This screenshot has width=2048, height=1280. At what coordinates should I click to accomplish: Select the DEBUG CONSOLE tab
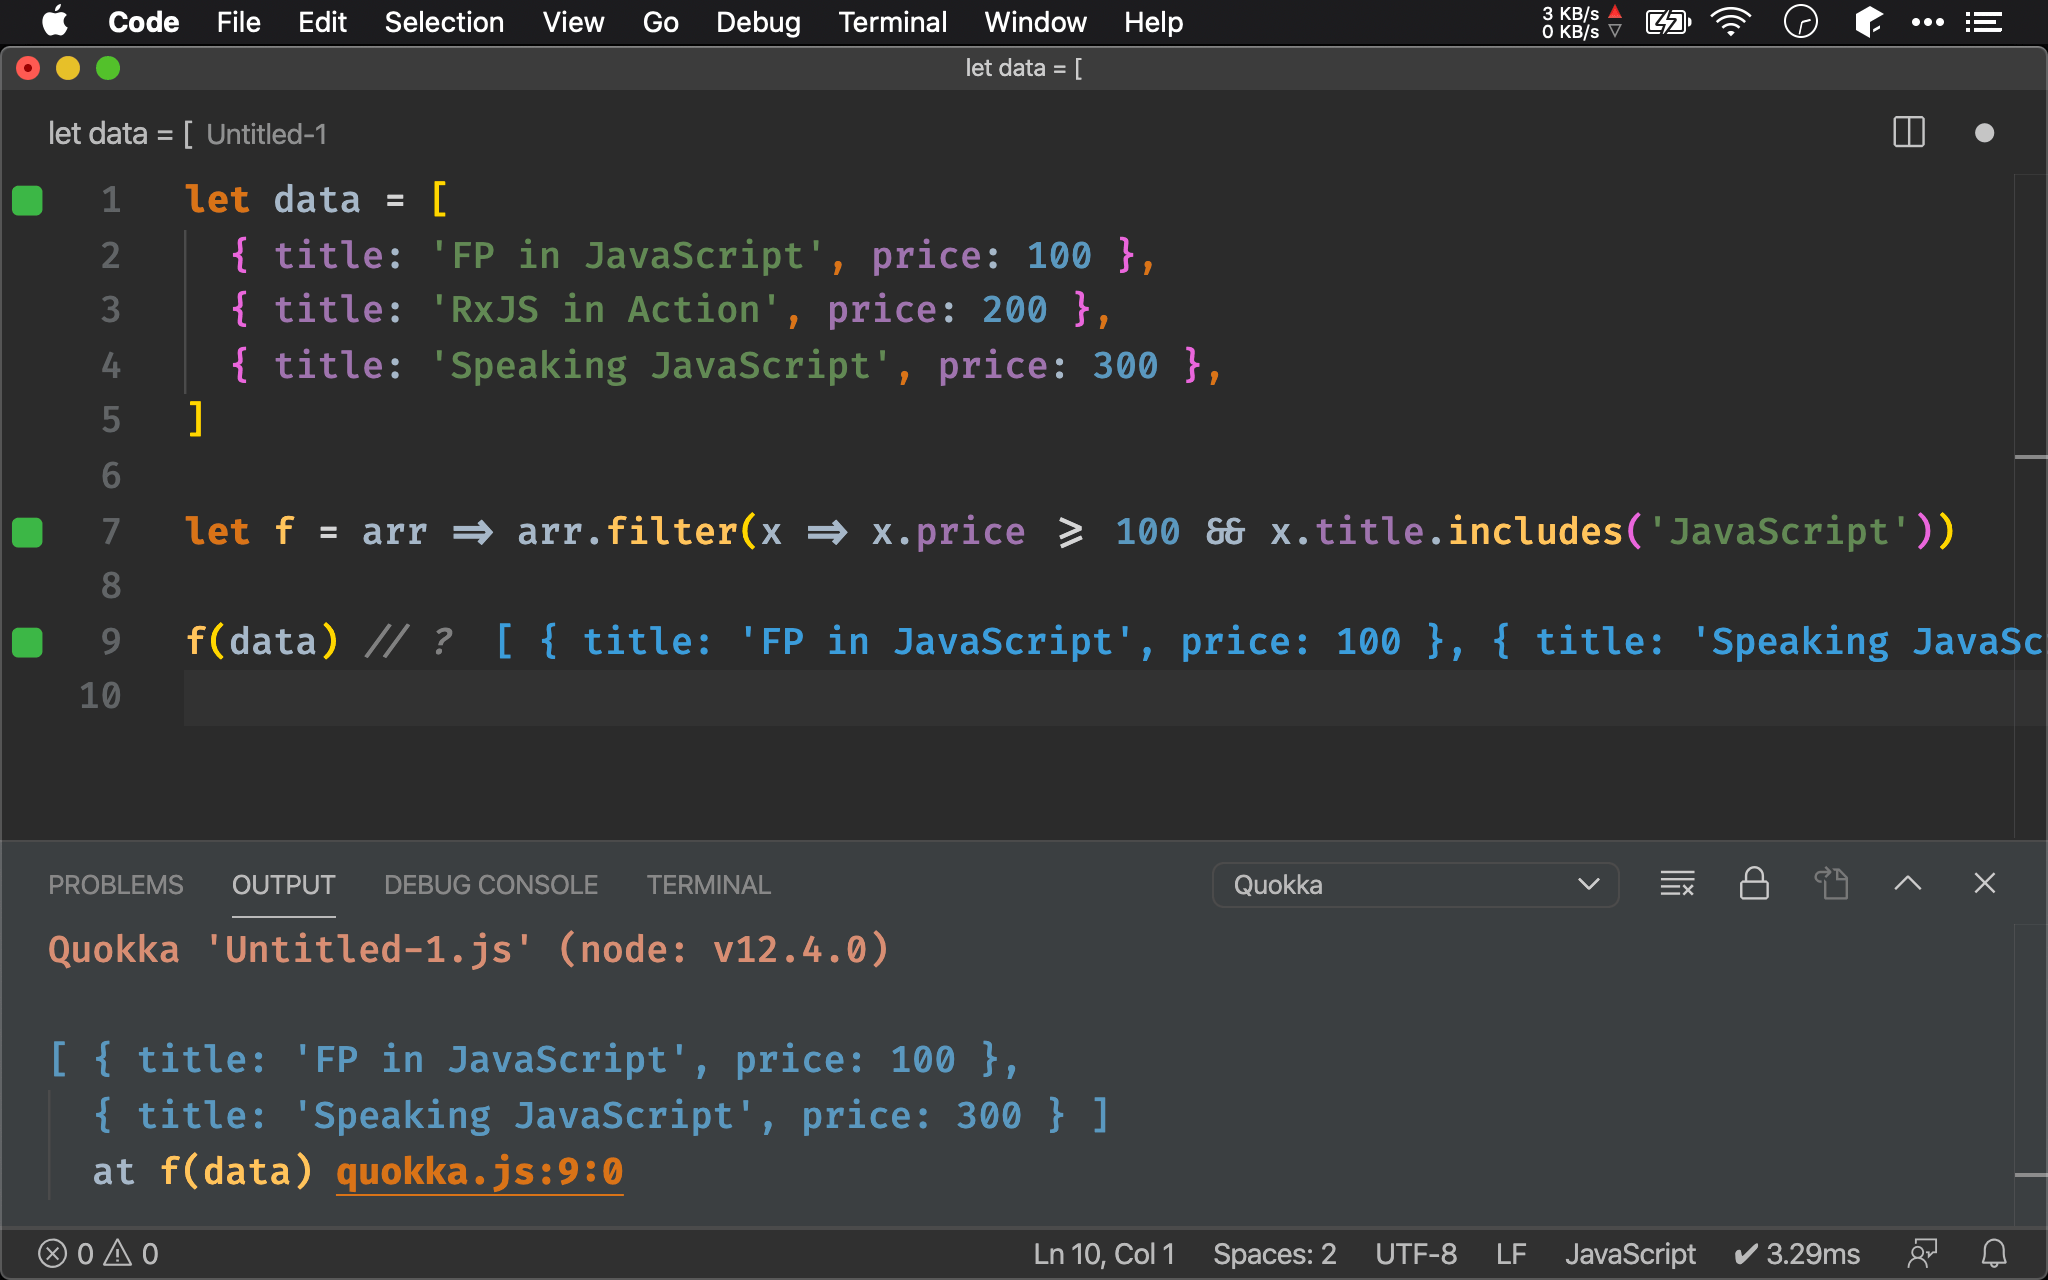pyautogui.click(x=488, y=885)
